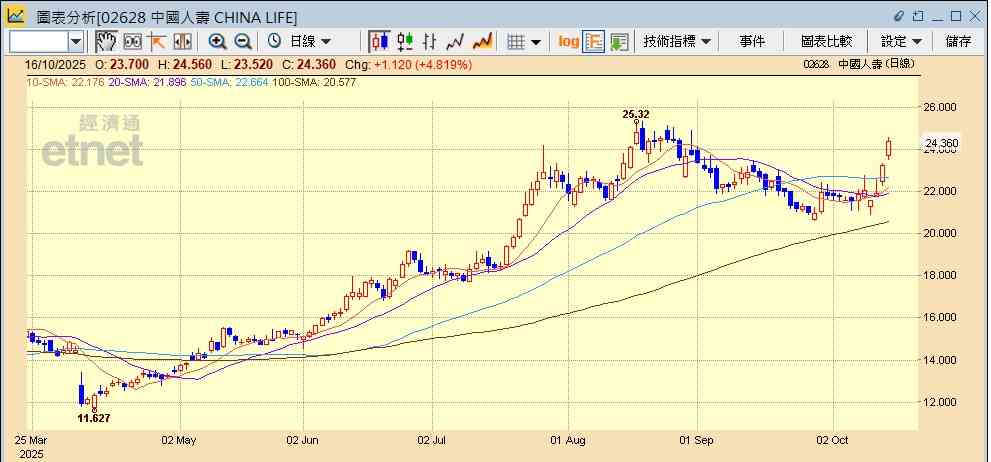This screenshot has height=462, width=991.
Task: Click the zoom in magnifier icon
Action: 217,41
